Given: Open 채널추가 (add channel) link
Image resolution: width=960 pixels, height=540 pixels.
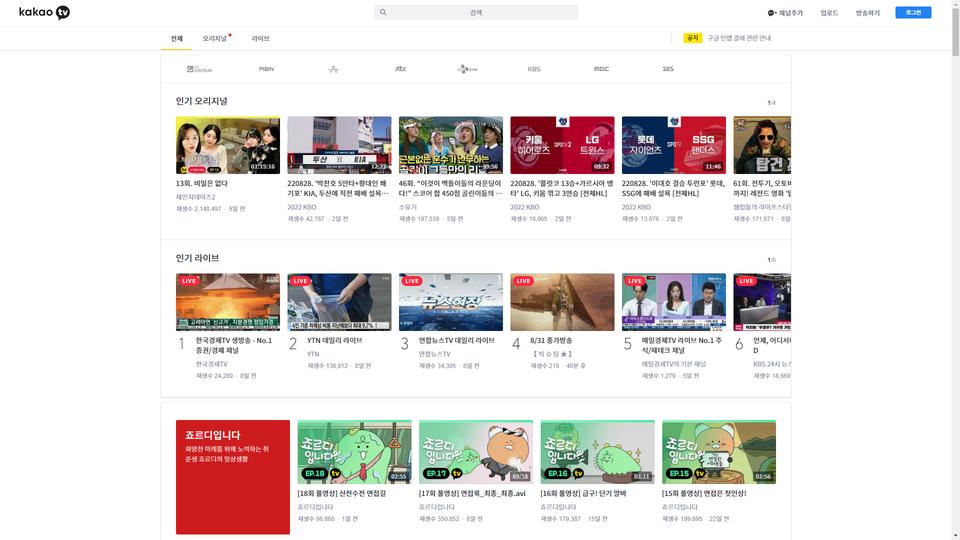Looking at the screenshot, I should click(x=785, y=13).
